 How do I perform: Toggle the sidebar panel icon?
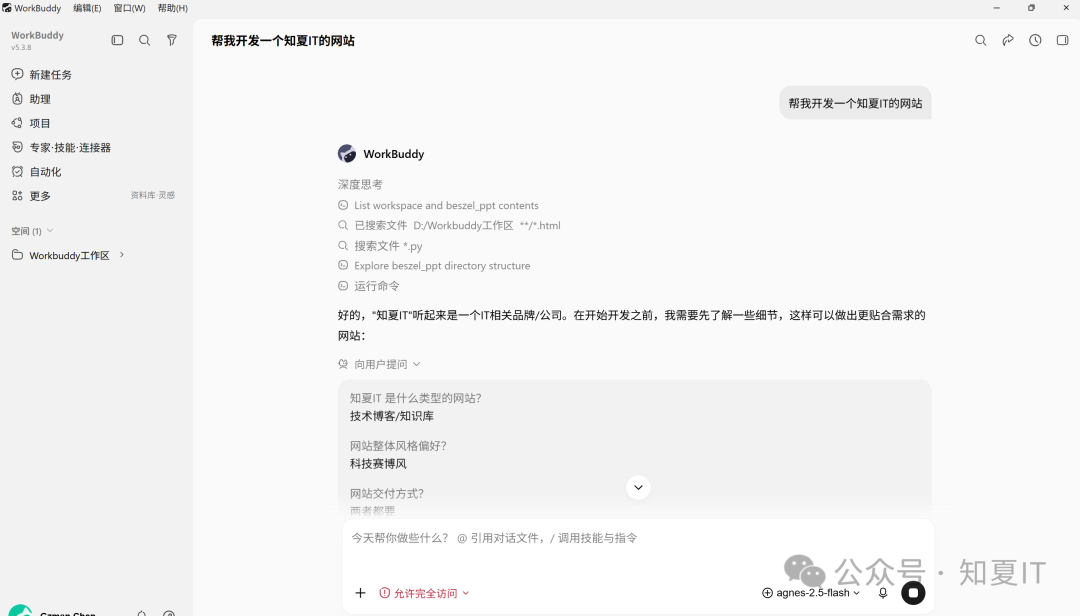pos(117,40)
